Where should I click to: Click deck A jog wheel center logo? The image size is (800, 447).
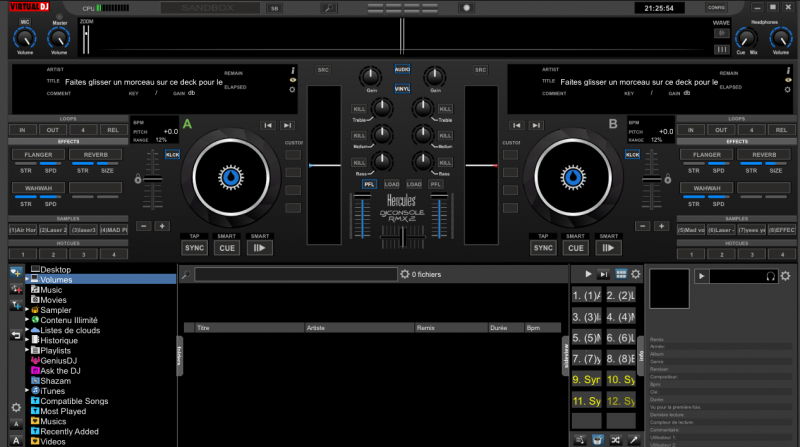pyautogui.click(x=231, y=178)
